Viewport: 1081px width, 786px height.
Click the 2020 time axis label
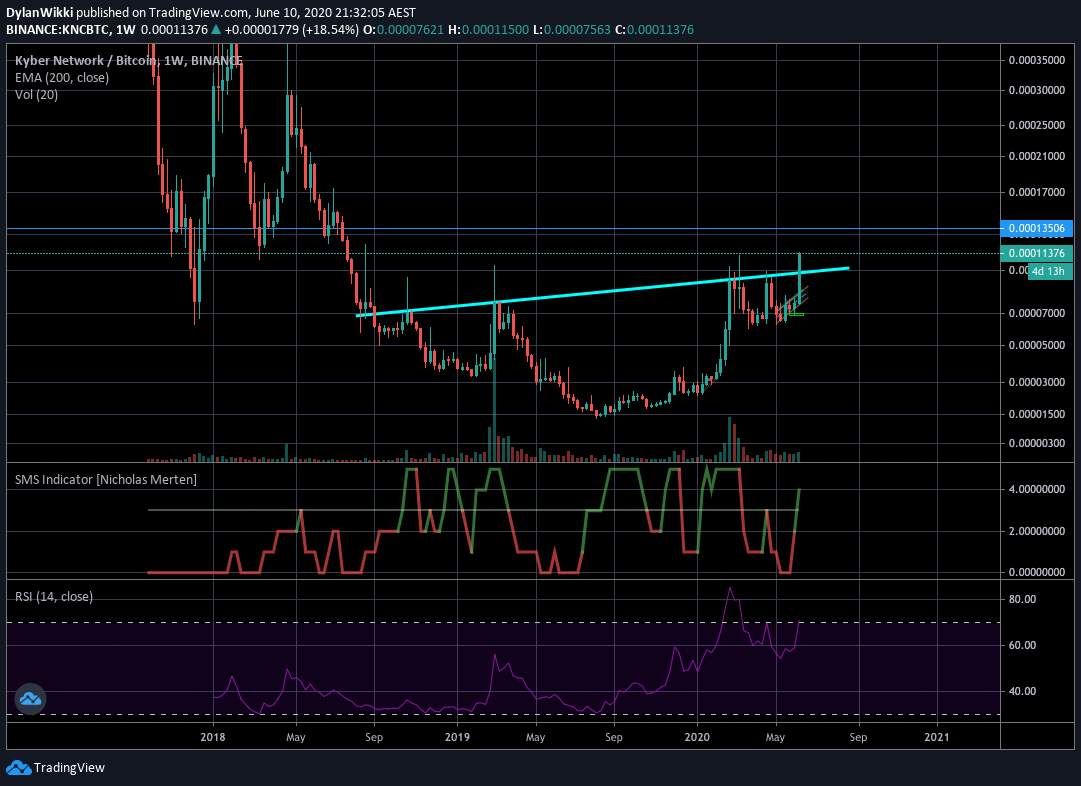pos(697,737)
